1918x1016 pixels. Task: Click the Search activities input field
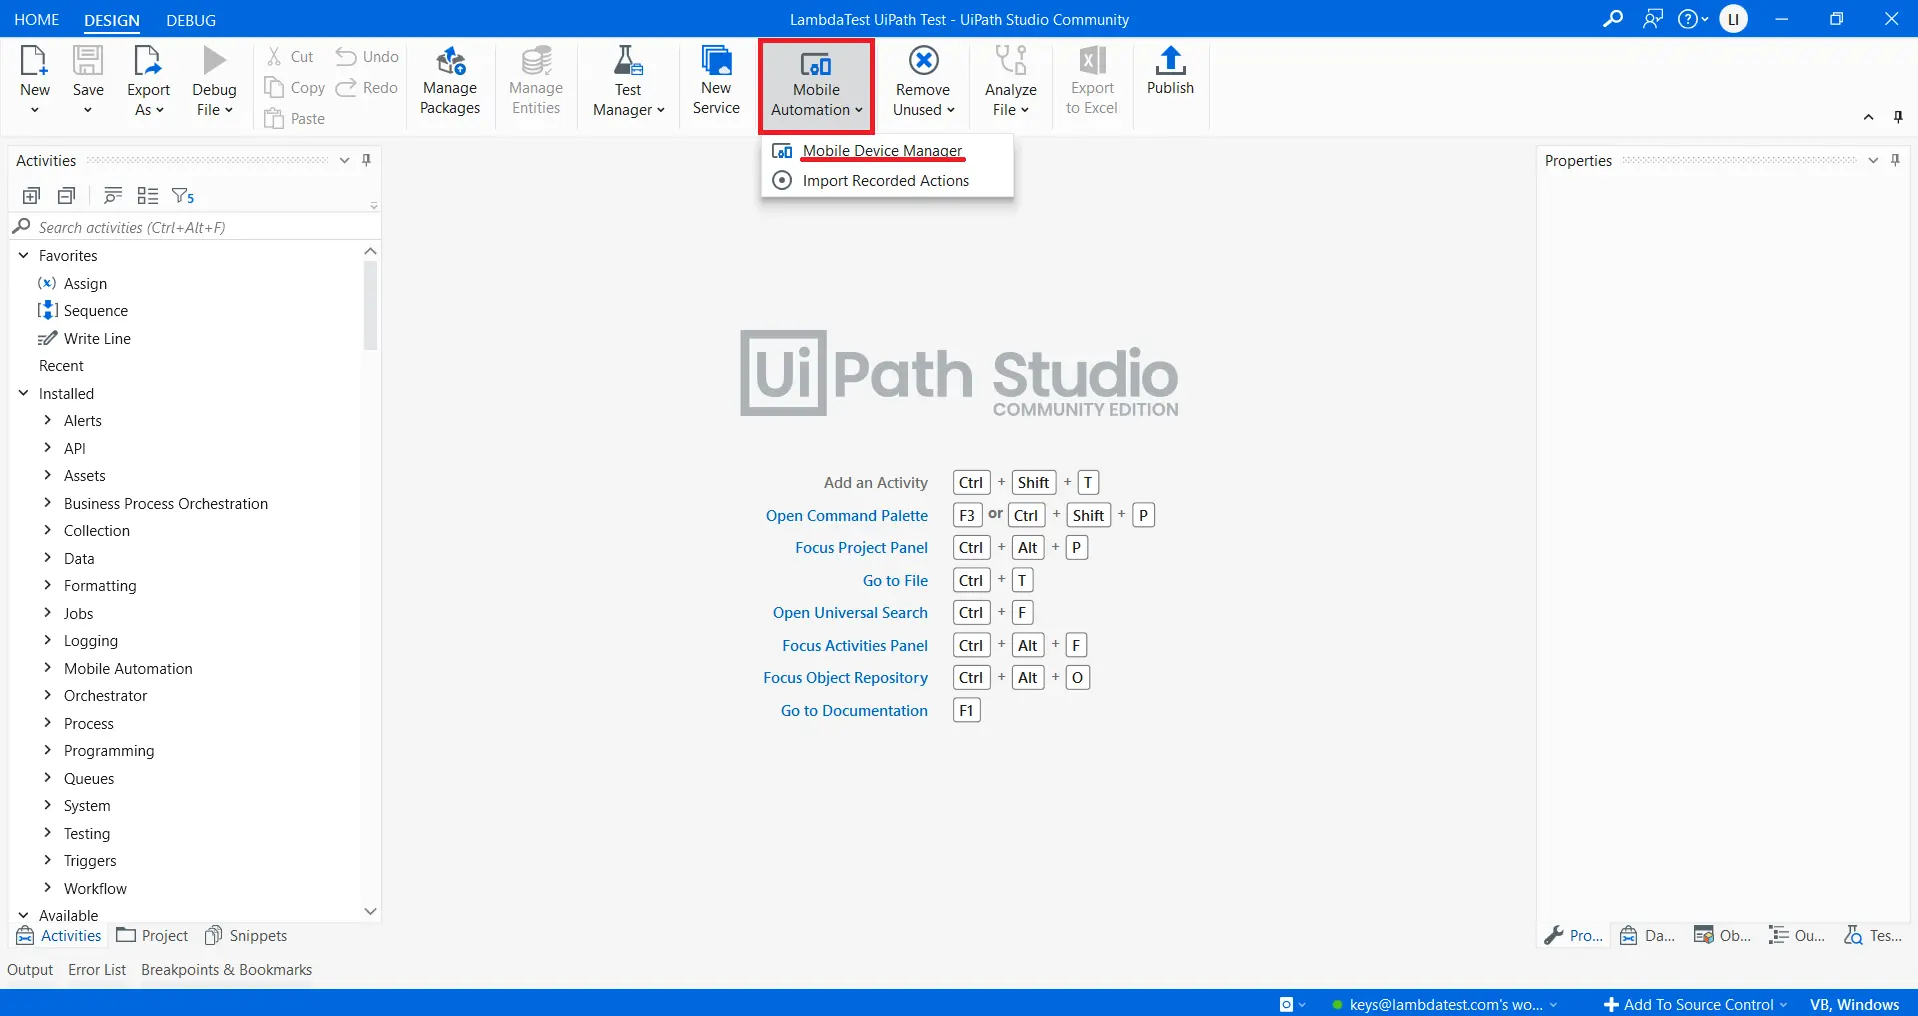click(x=190, y=228)
